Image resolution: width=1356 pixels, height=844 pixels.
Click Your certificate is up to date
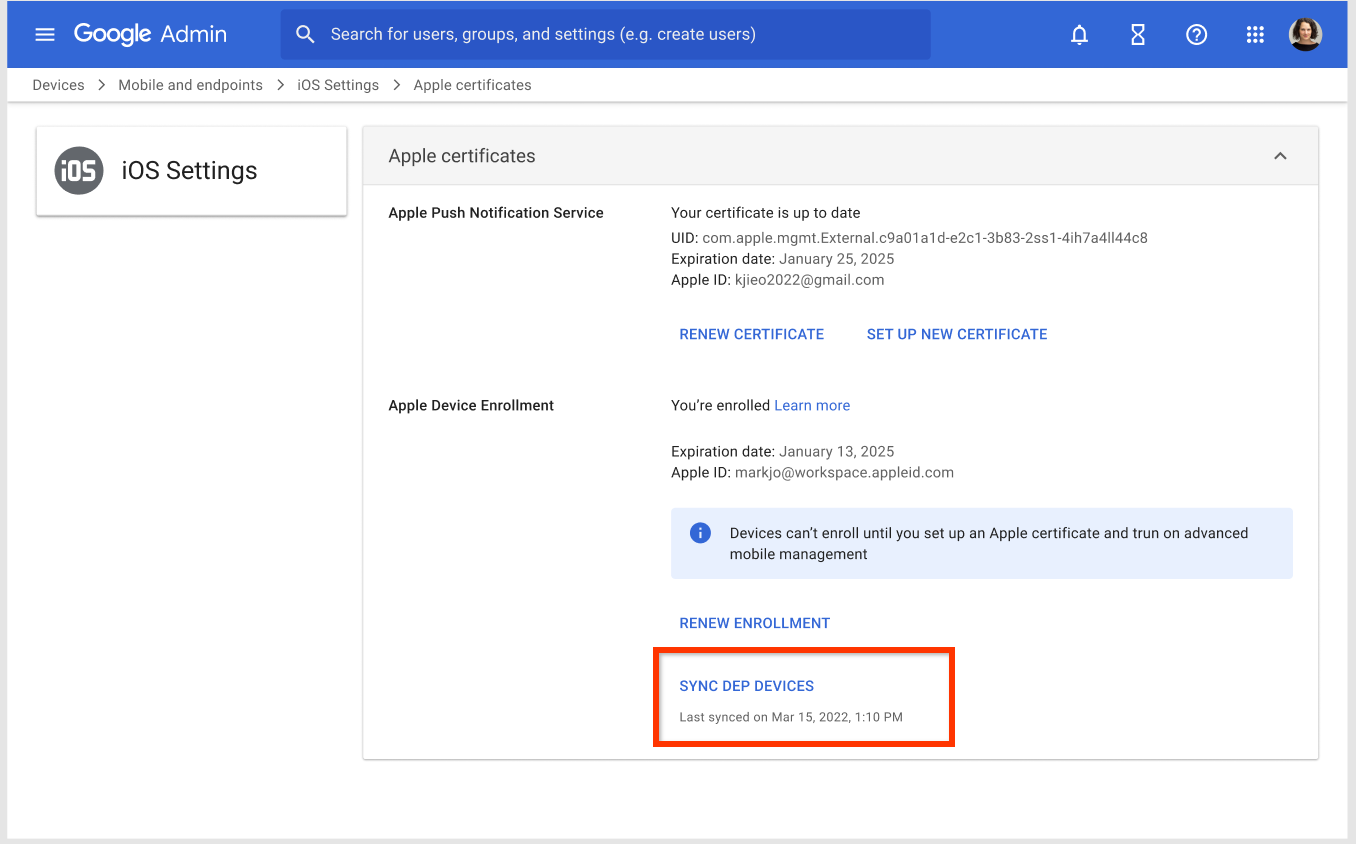click(766, 213)
